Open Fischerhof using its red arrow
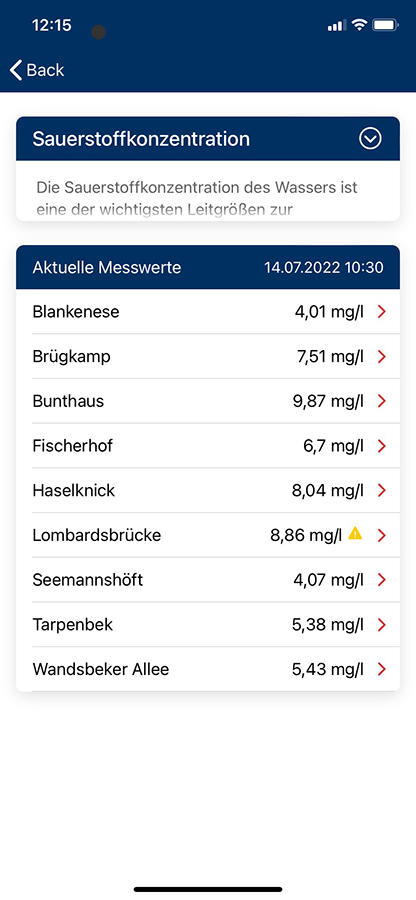 [x=382, y=446]
